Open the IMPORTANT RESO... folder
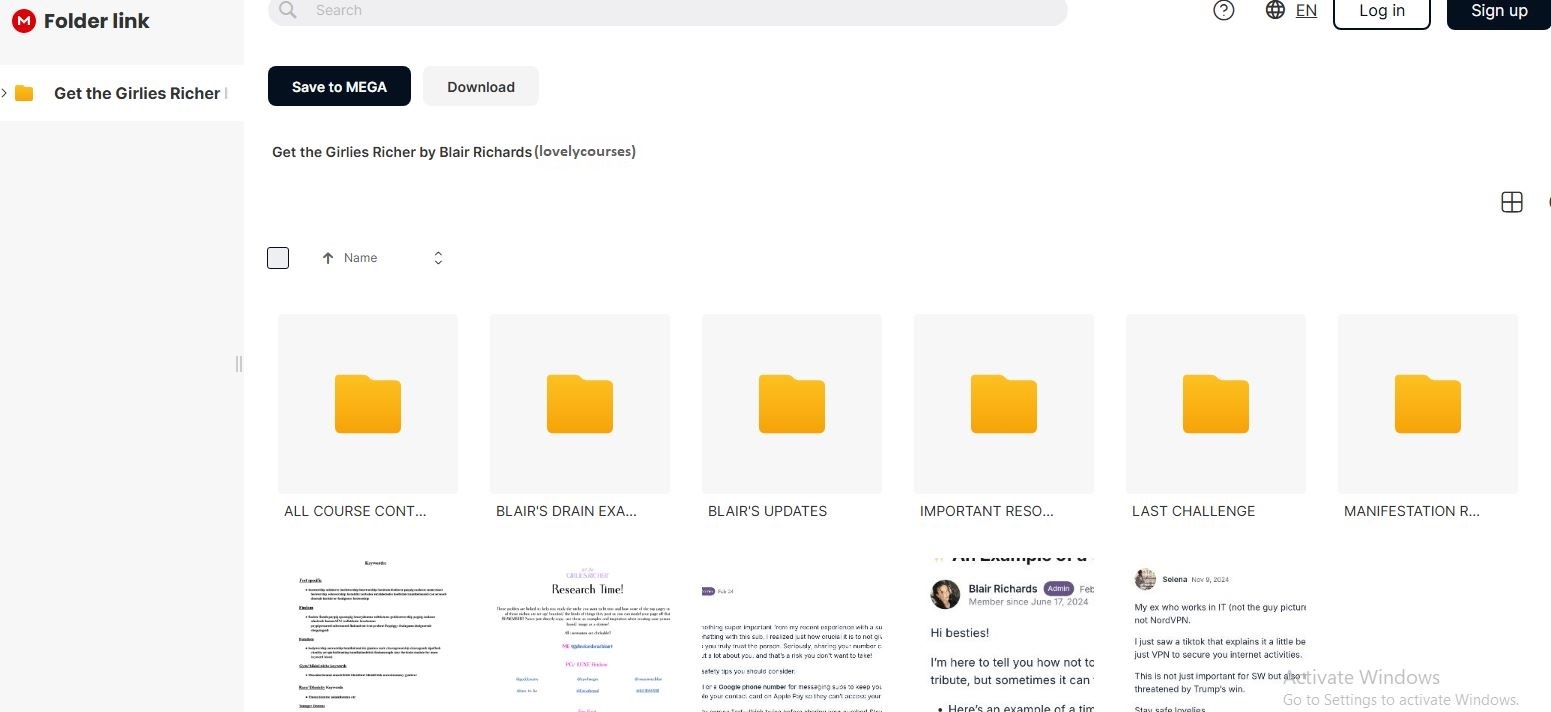The width and height of the screenshot is (1551, 712). (1003, 404)
